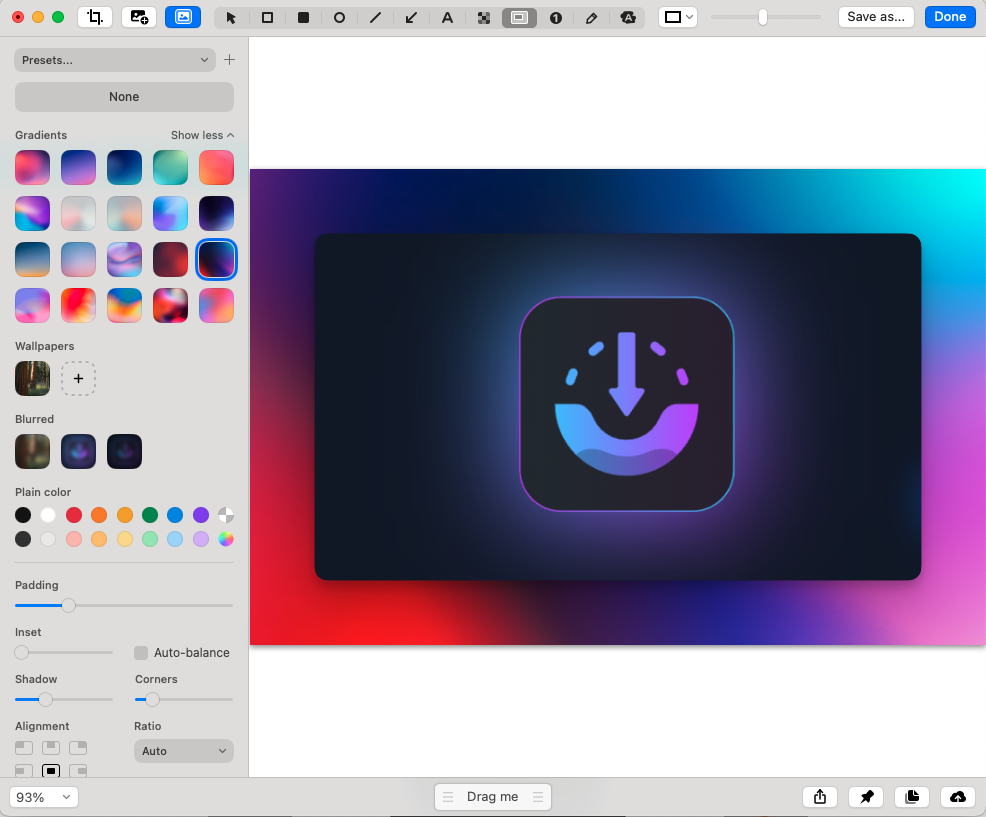Click the share icon at bottom right

point(820,797)
